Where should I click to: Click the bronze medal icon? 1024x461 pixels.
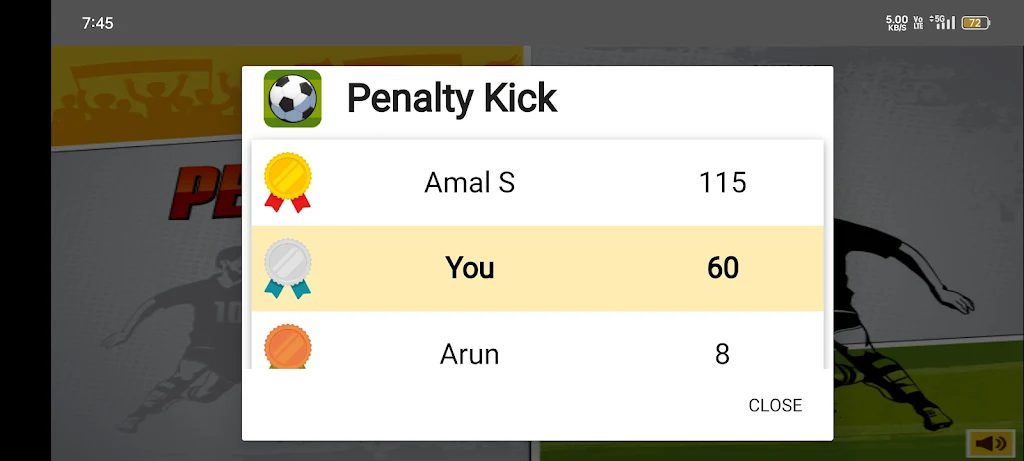pyautogui.click(x=287, y=347)
